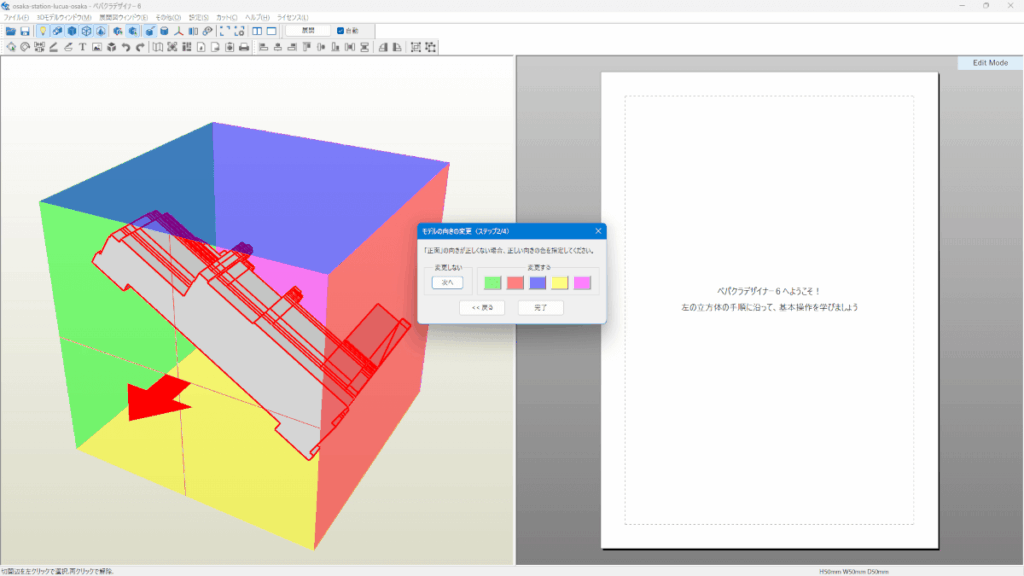Click the Redo arrow icon
Screen dimensions: 1024x576
pos(141,47)
